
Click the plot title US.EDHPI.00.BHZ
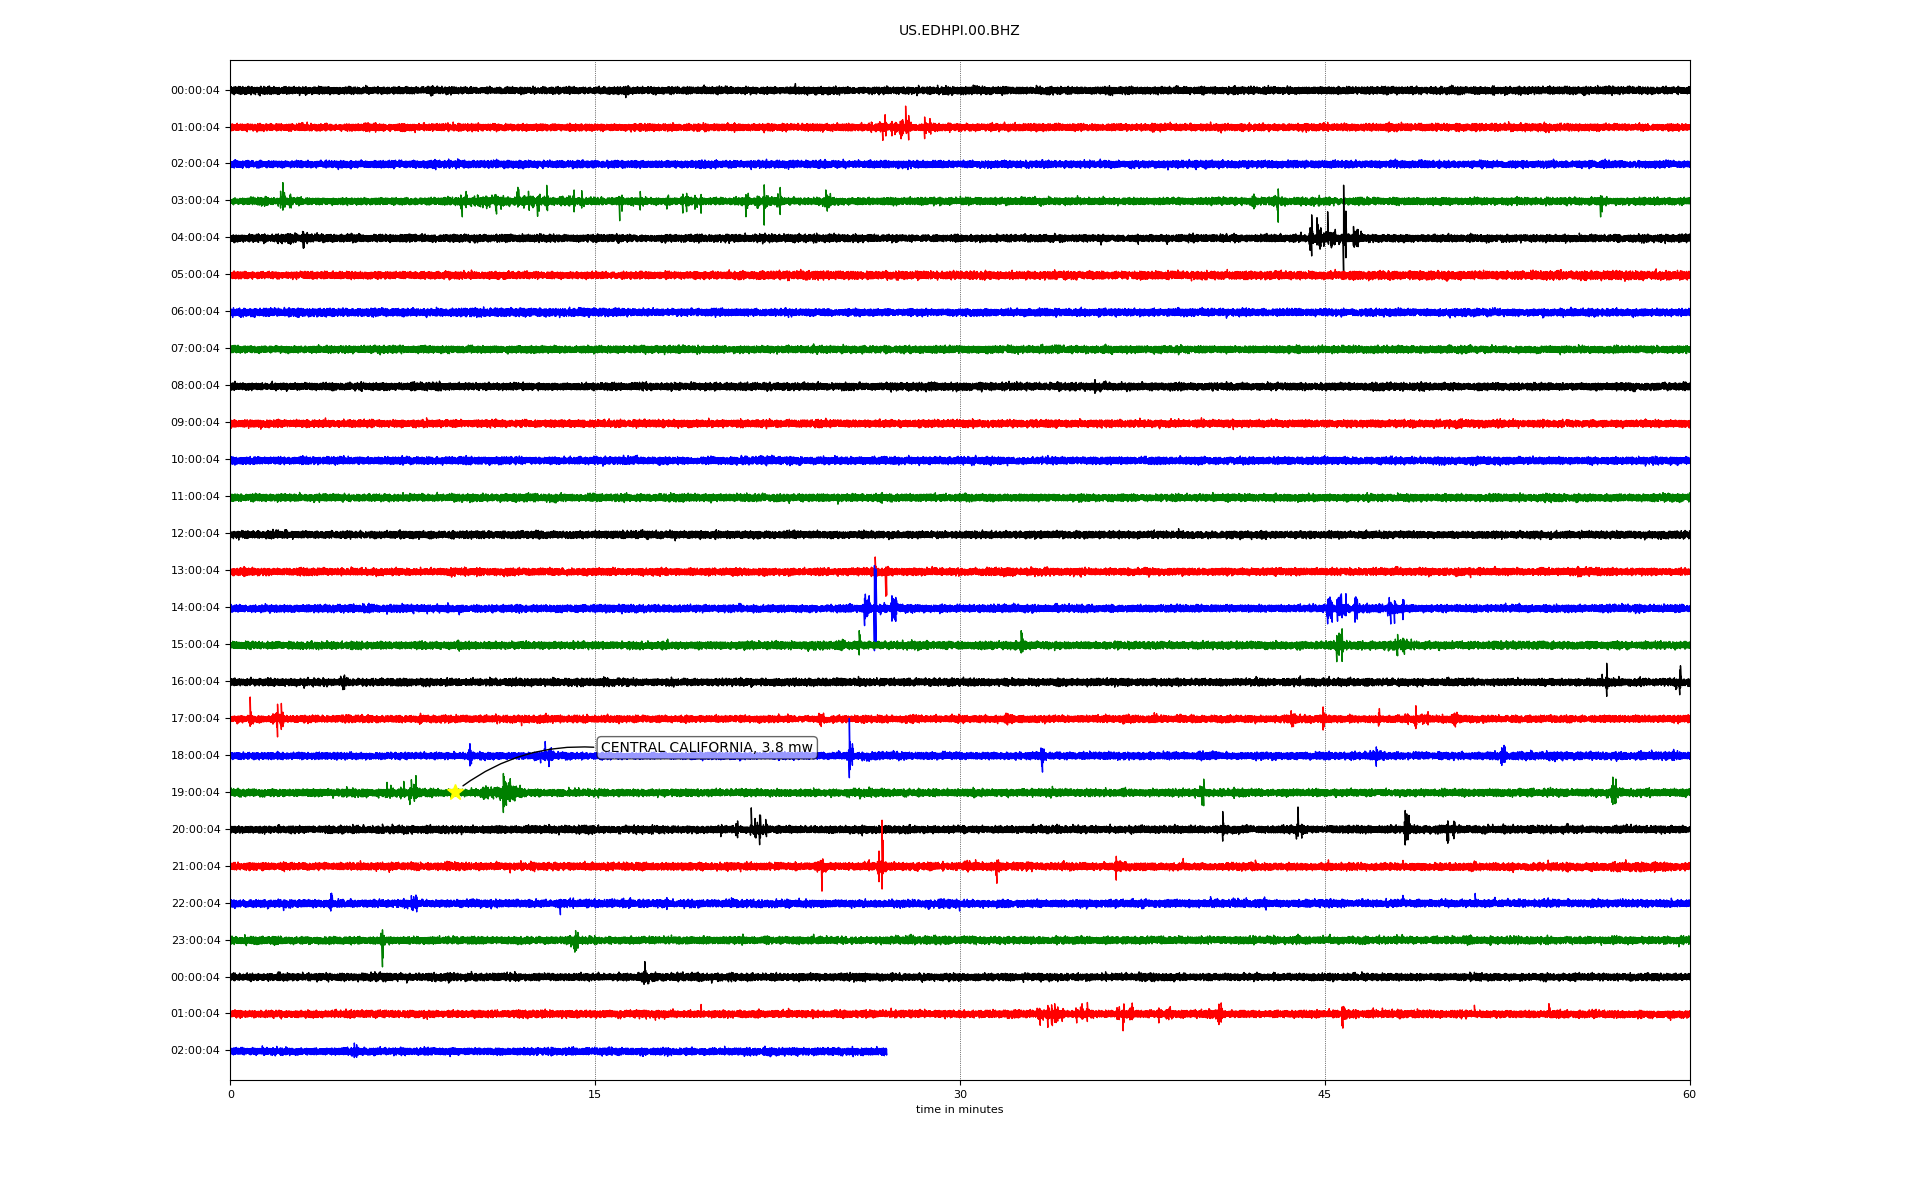[x=959, y=31]
